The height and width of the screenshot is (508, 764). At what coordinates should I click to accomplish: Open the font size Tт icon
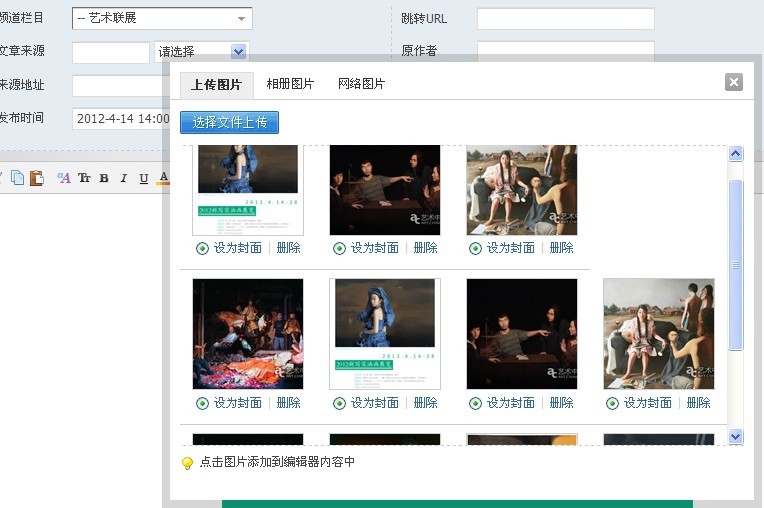pyautogui.click(x=84, y=178)
